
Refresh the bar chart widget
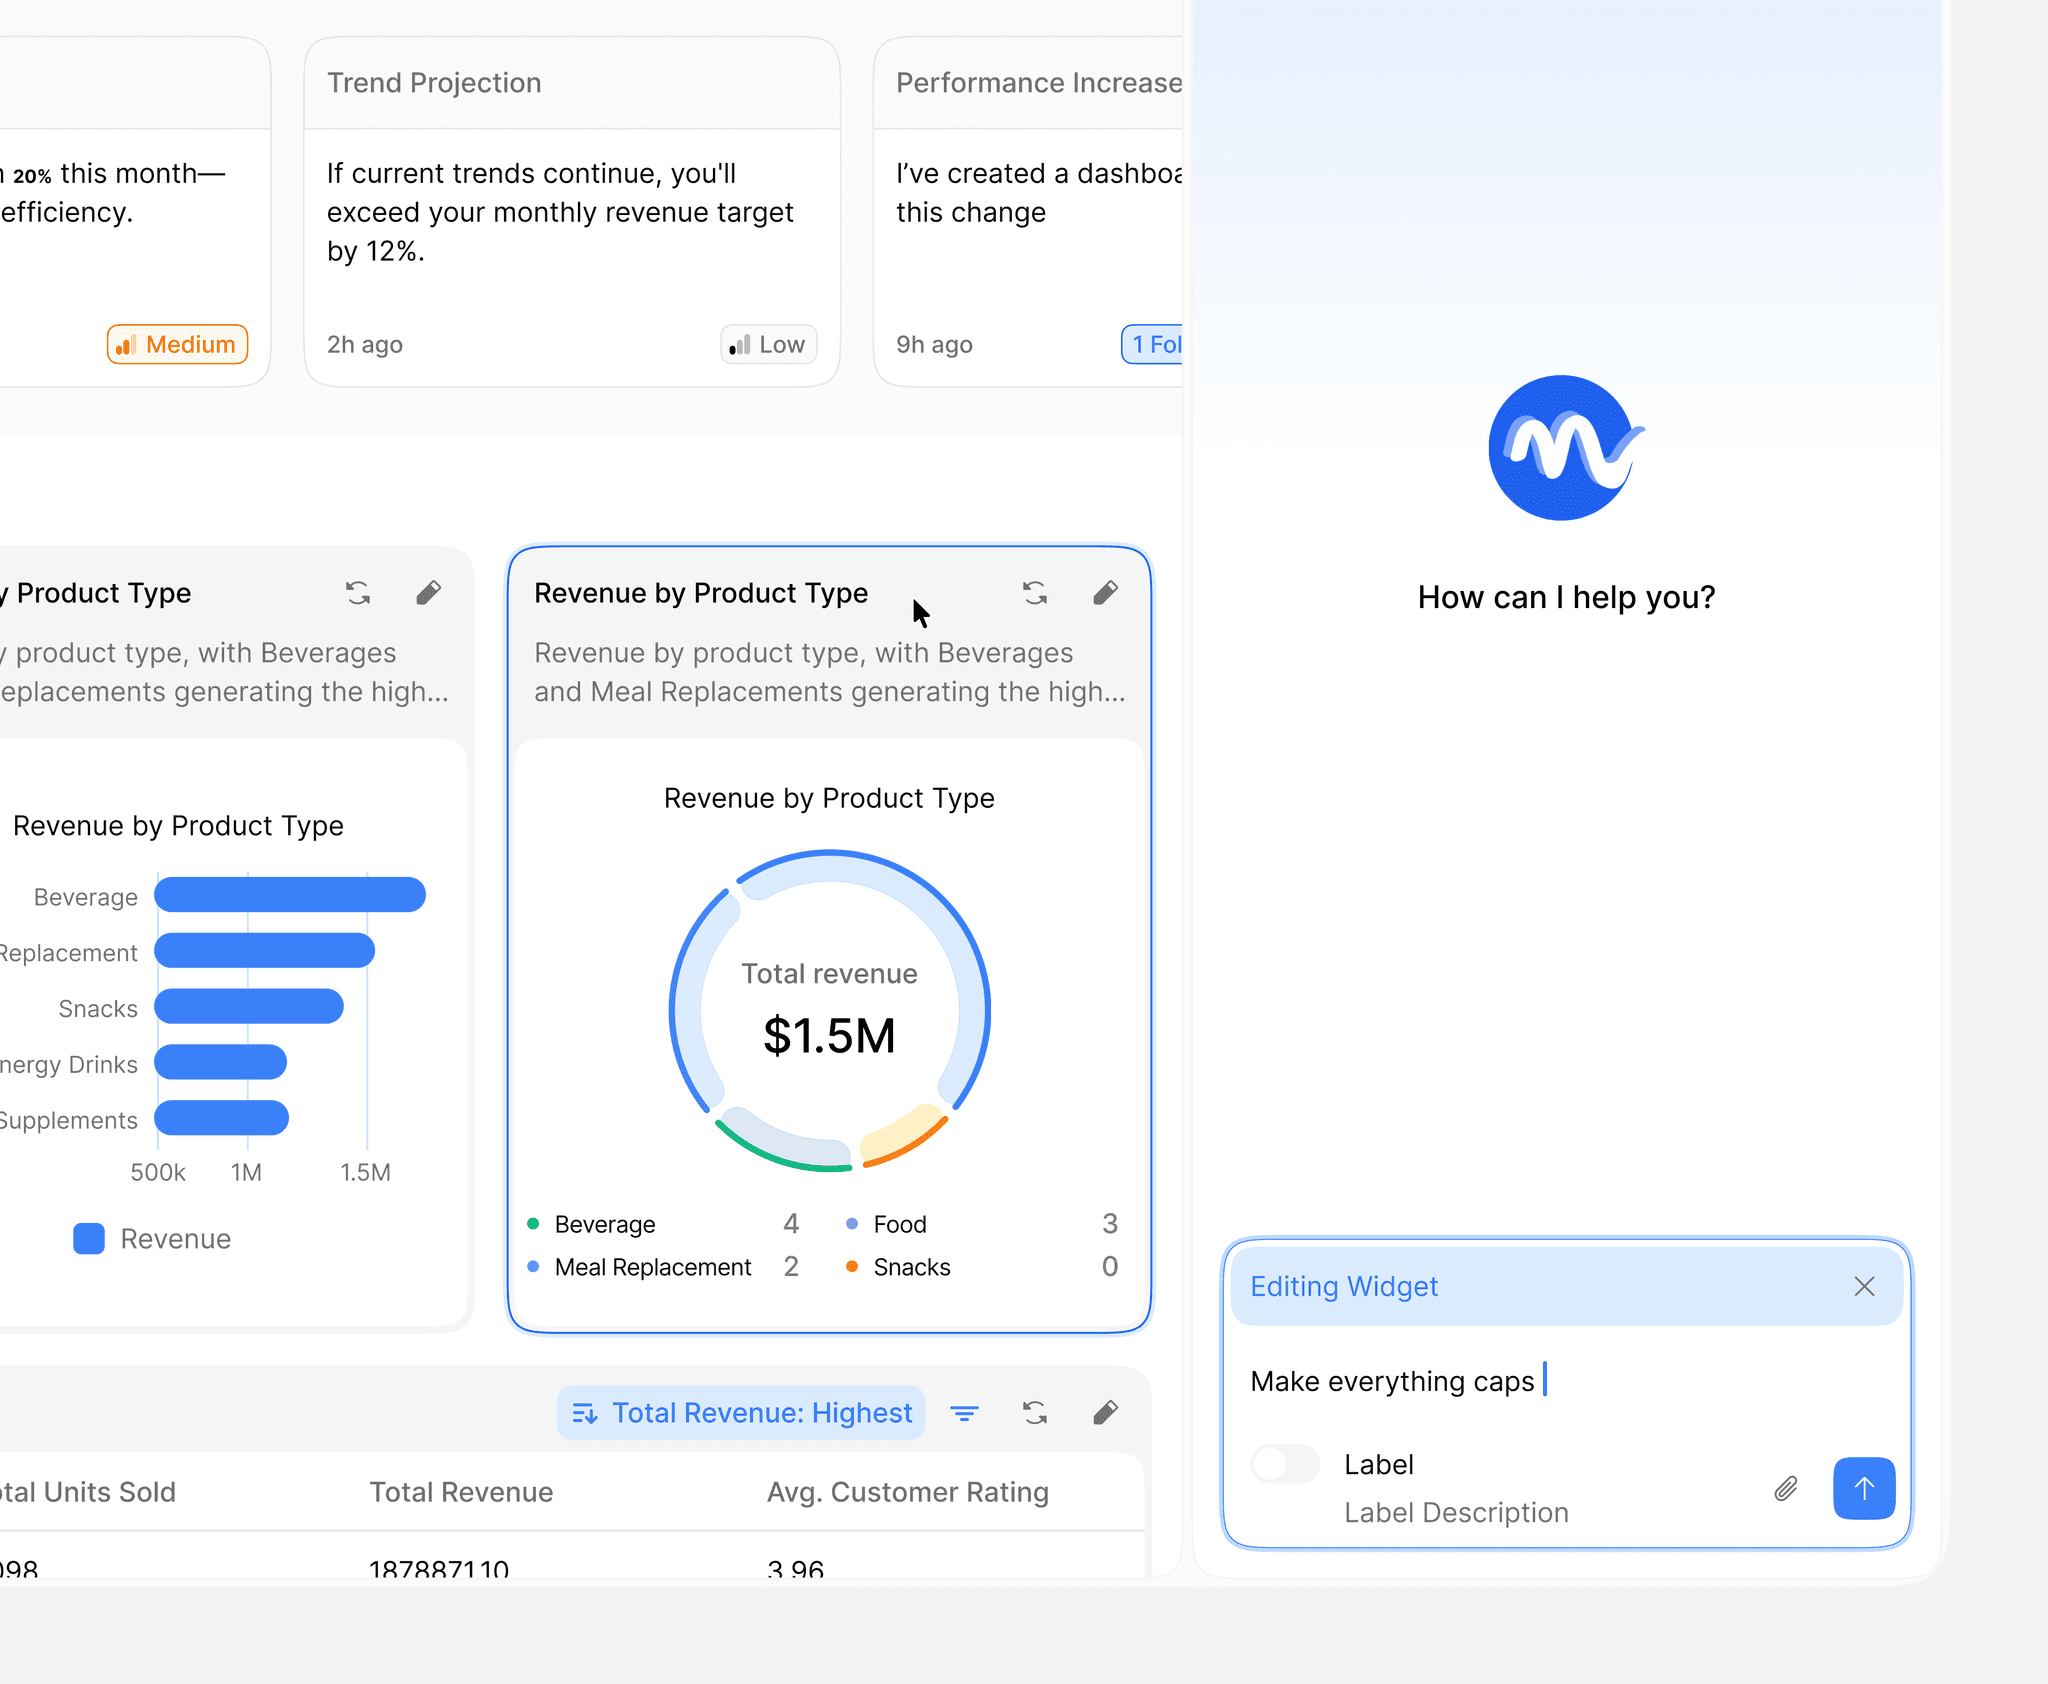point(358,593)
